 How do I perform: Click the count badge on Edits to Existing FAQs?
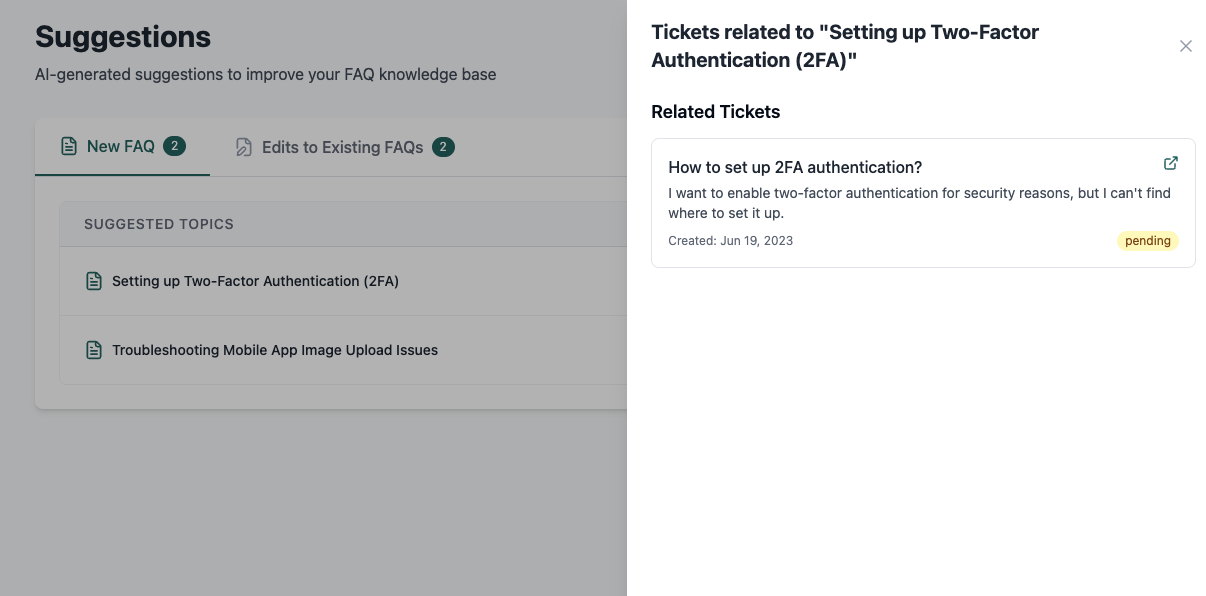click(x=443, y=147)
